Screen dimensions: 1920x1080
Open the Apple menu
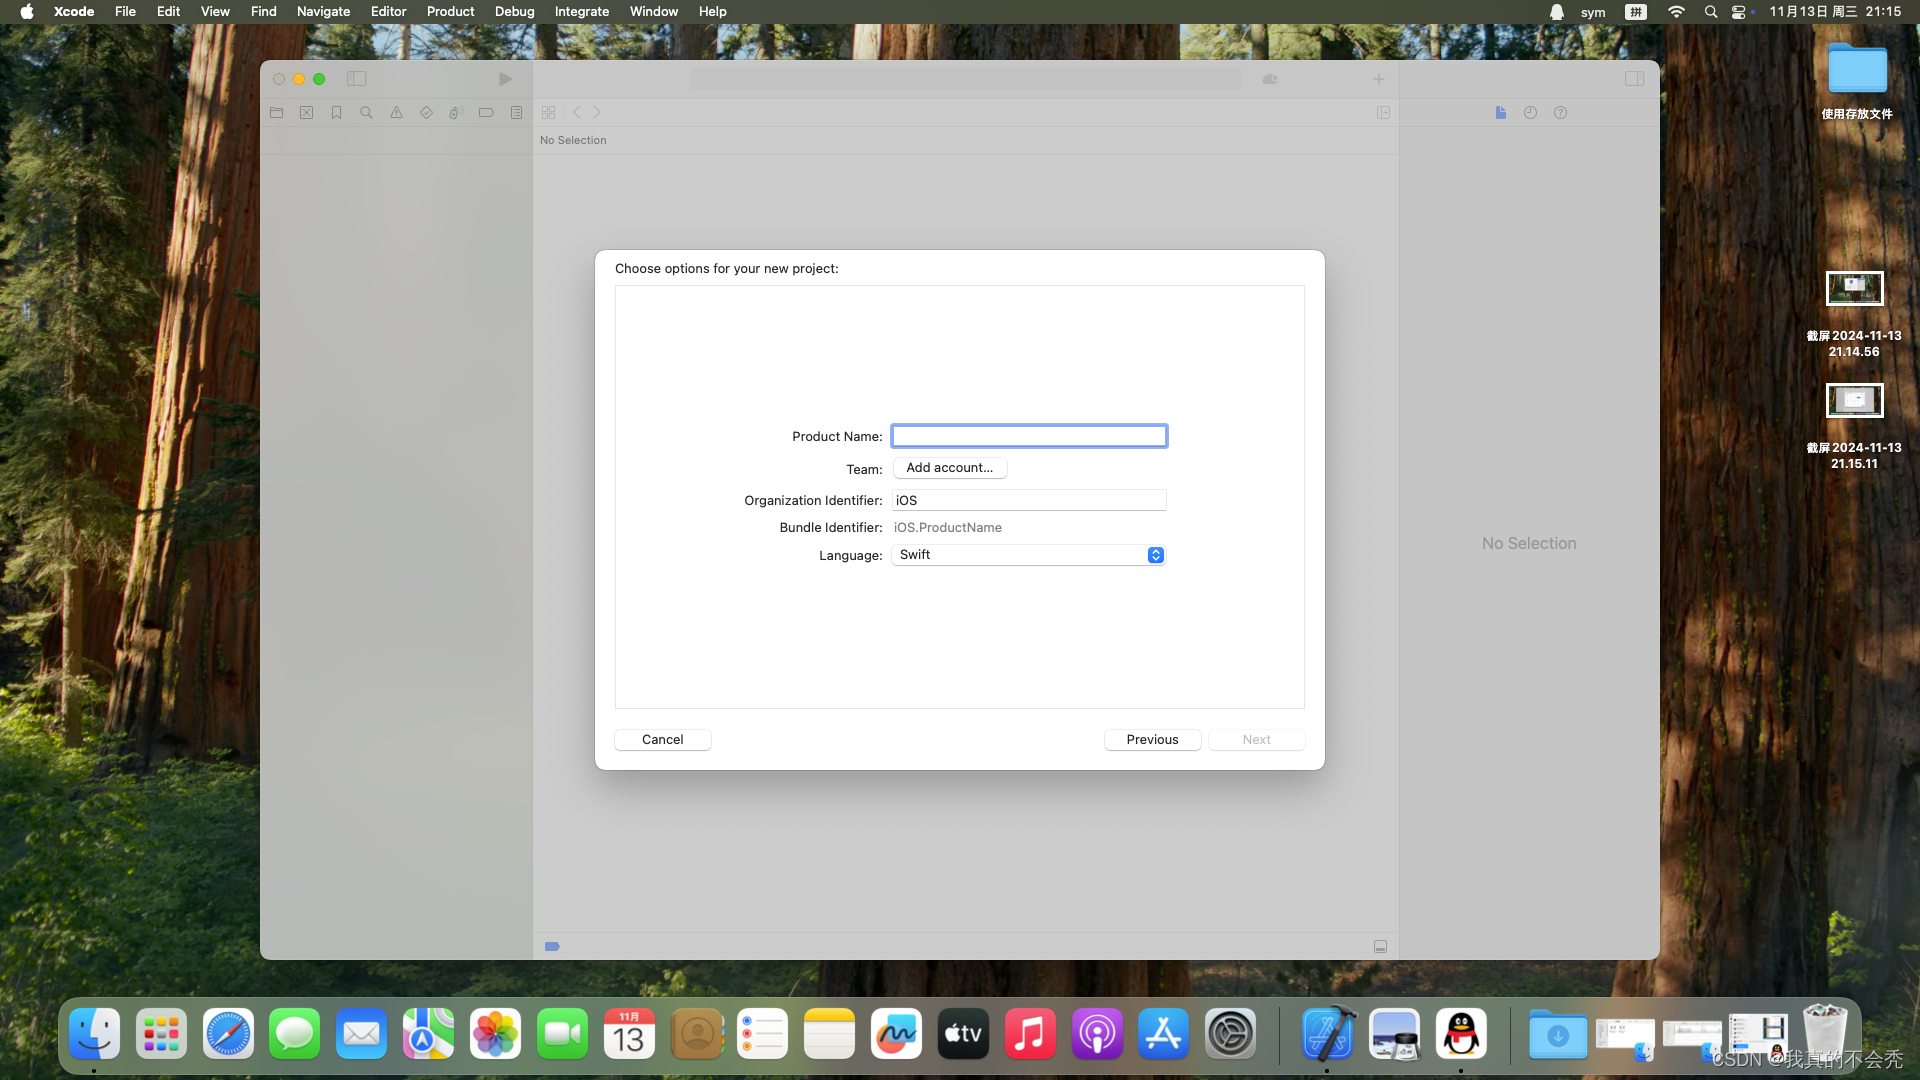(27, 12)
